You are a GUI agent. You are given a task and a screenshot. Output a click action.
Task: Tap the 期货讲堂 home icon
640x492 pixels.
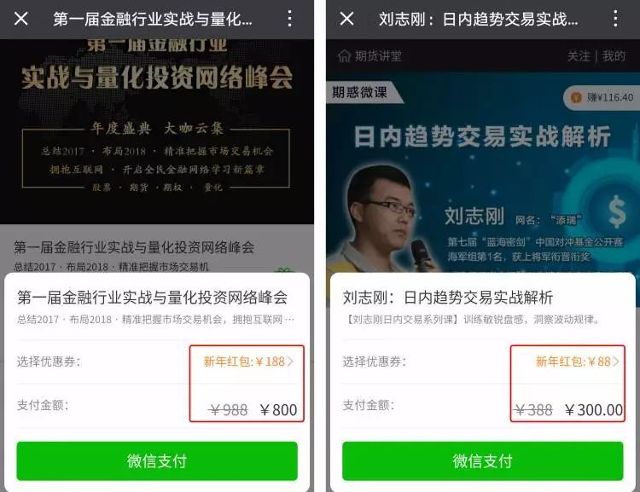click(x=344, y=56)
